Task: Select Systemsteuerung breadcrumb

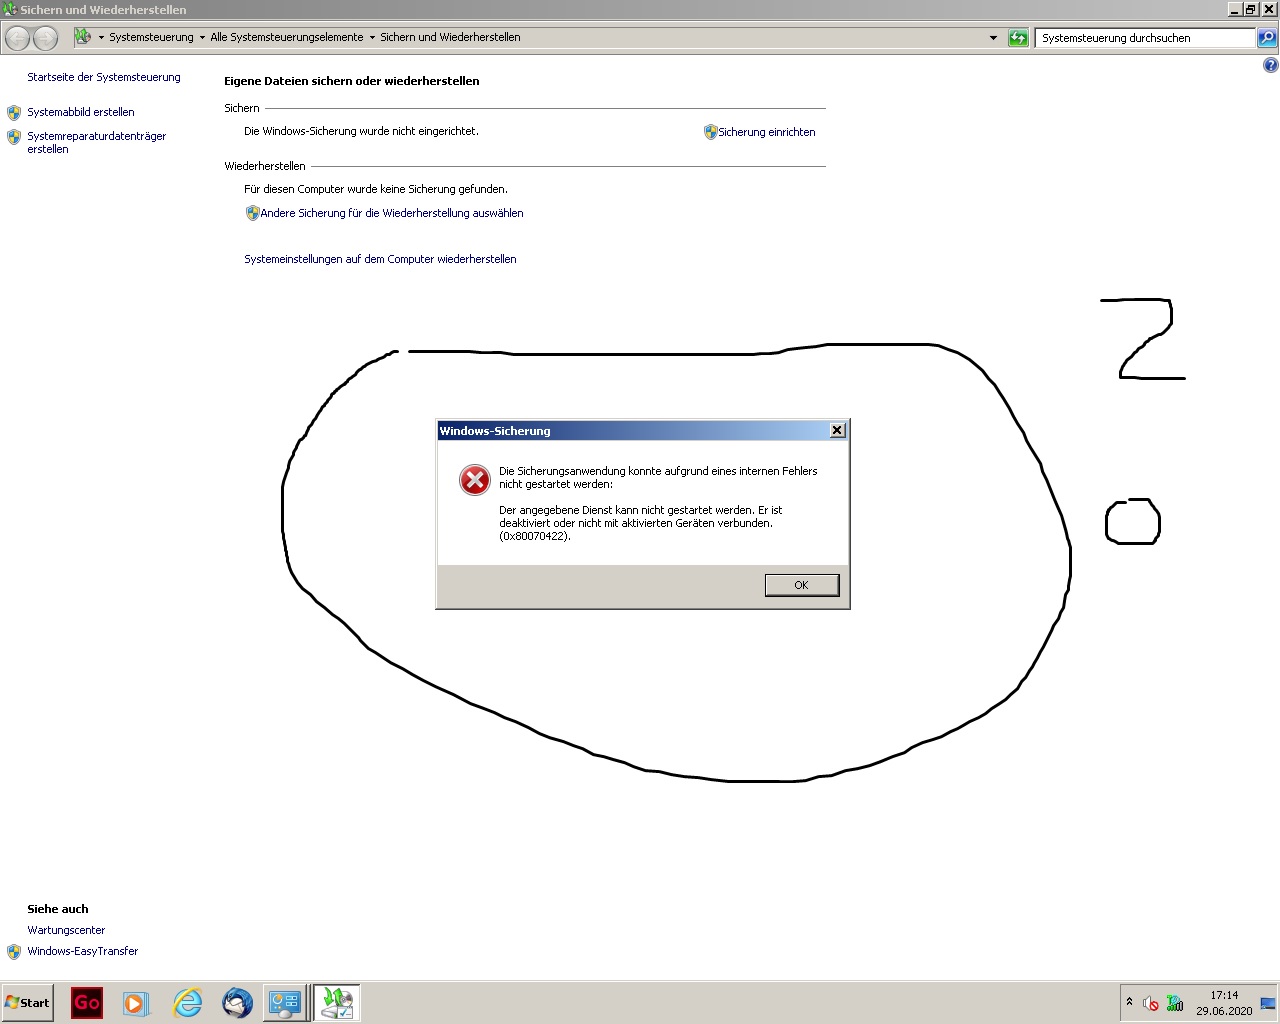Action: pyautogui.click(x=151, y=37)
